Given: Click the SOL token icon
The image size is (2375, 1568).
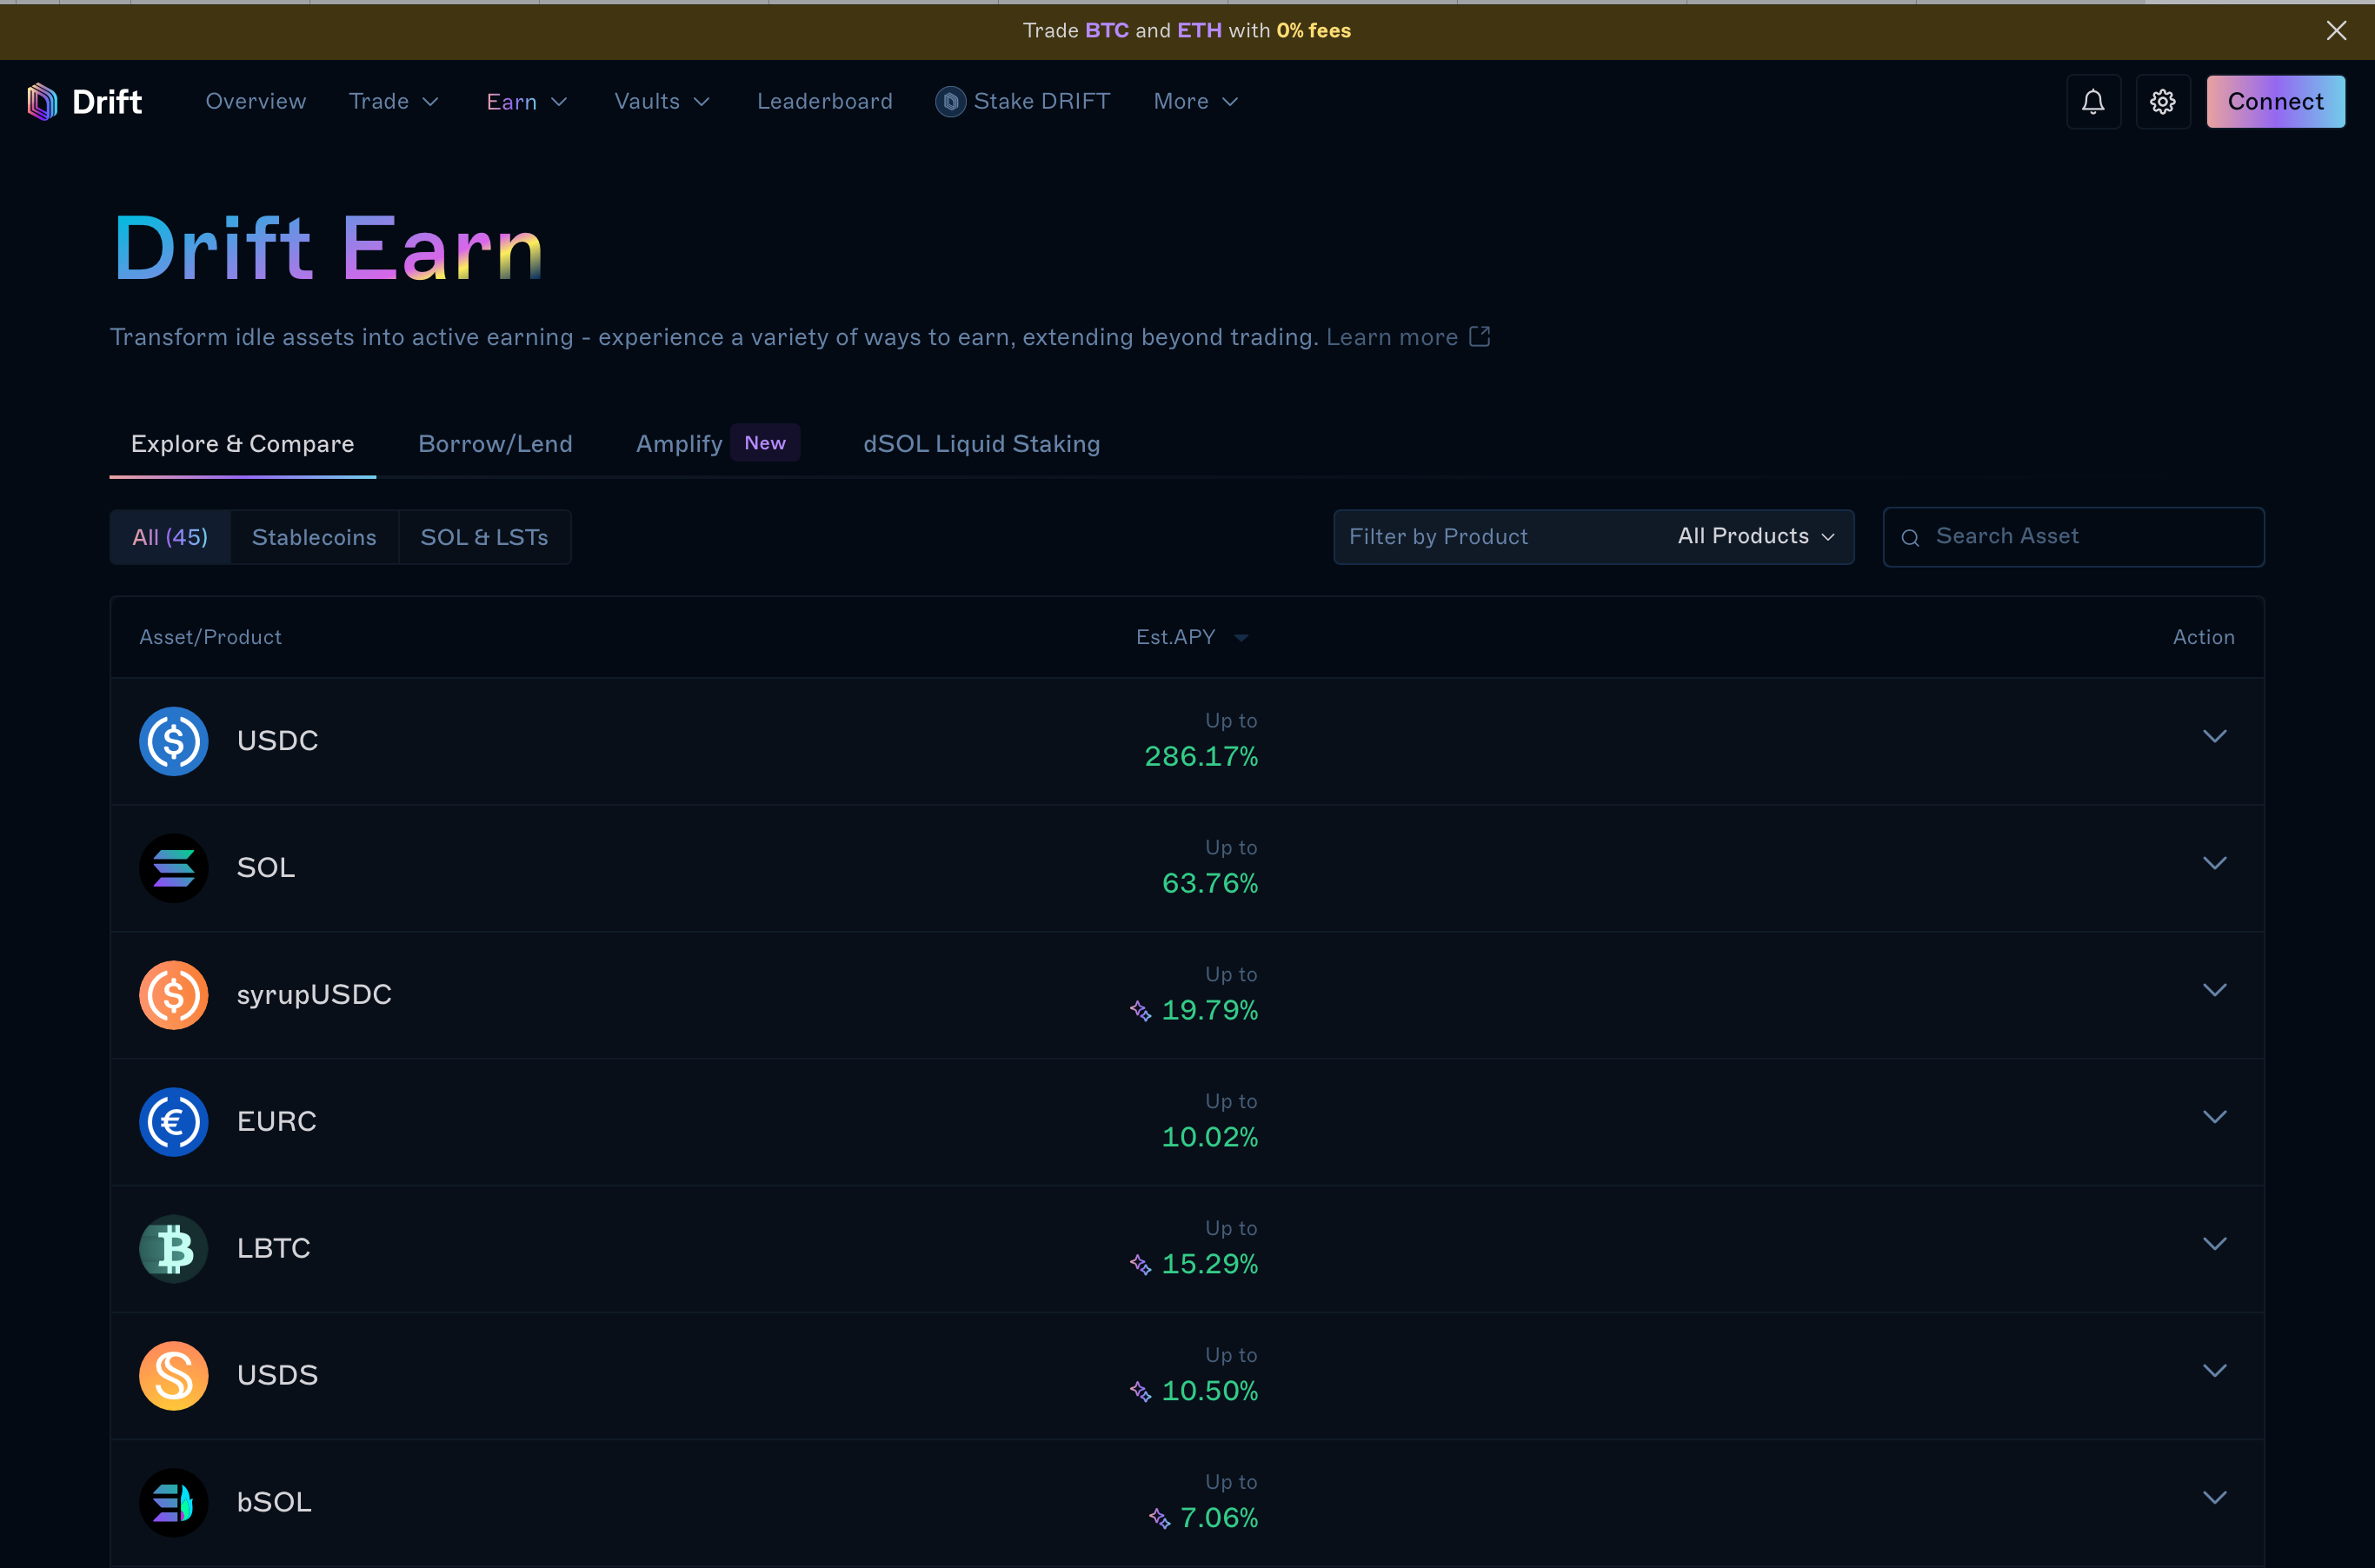Looking at the screenshot, I should (x=173, y=868).
